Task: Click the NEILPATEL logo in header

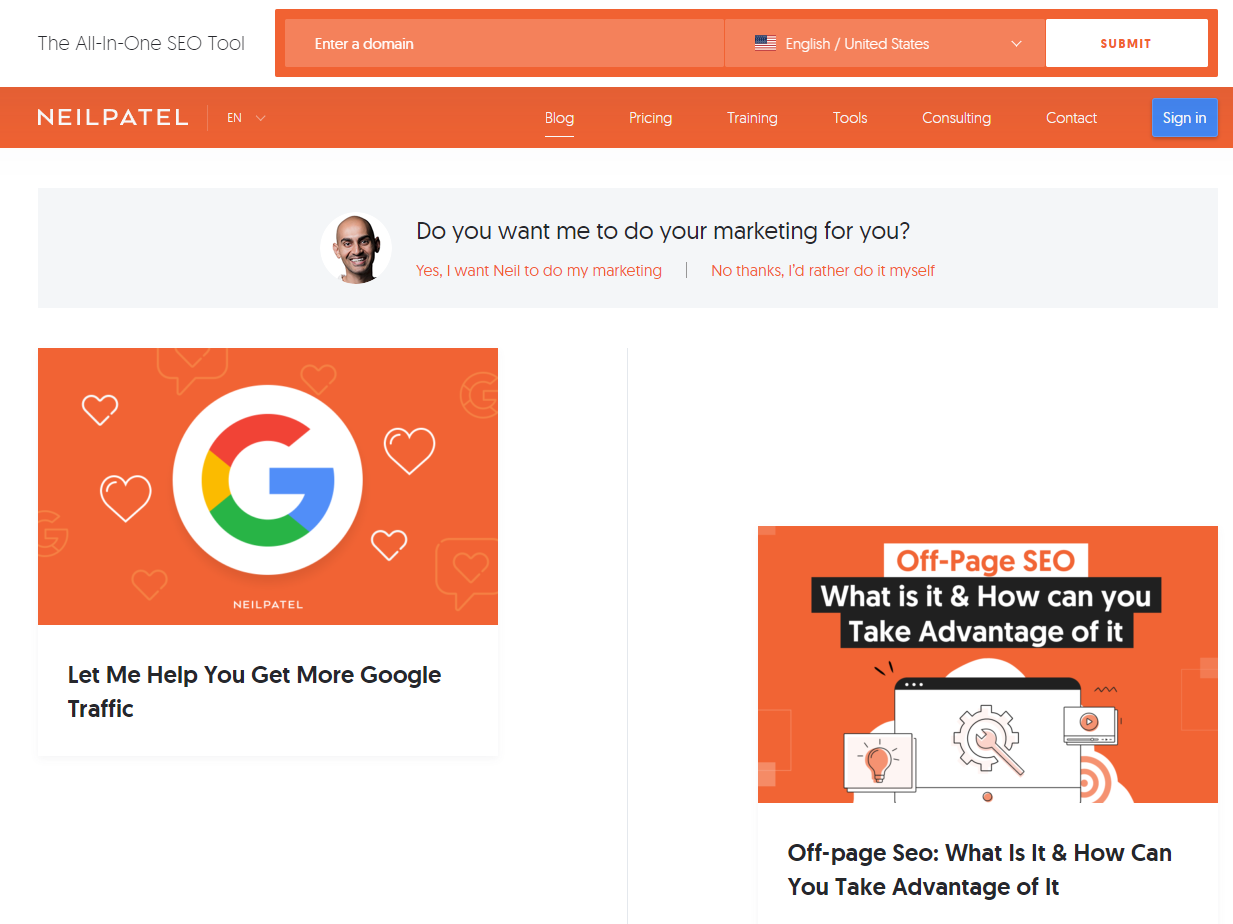Action: pos(113,118)
